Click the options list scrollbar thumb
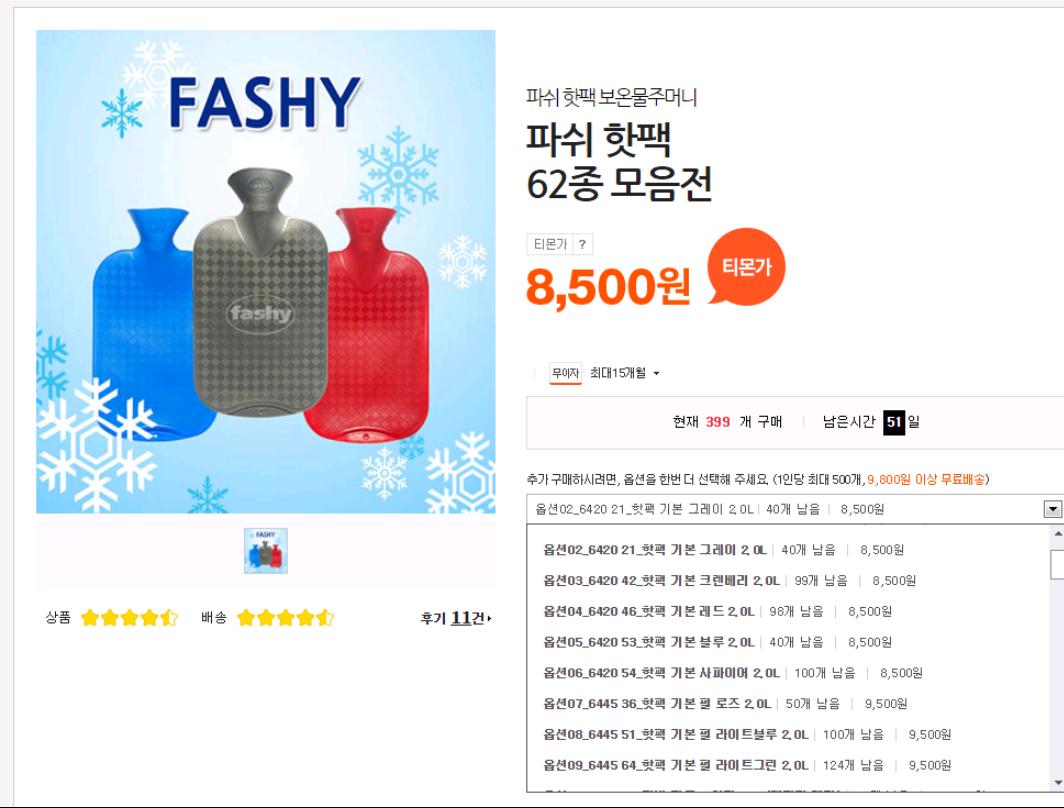The height and width of the screenshot is (808, 1064). 1056,565
